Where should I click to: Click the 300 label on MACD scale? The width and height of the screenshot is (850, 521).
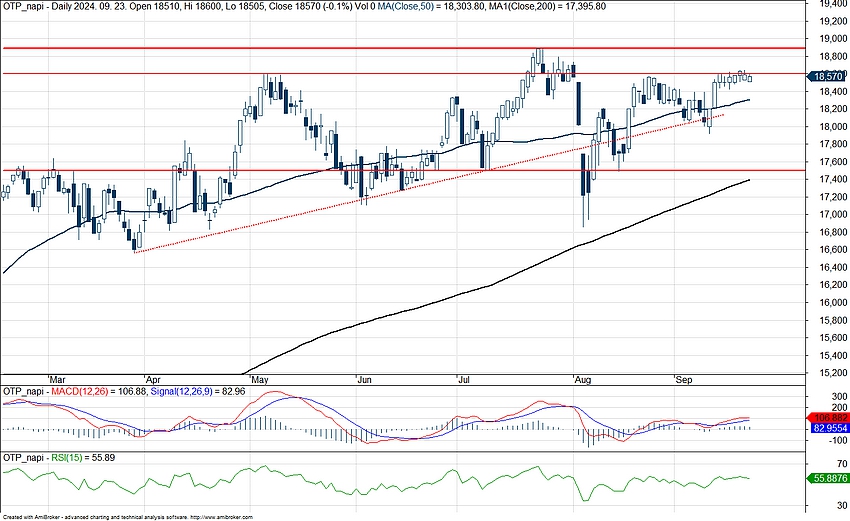point(840,397)
